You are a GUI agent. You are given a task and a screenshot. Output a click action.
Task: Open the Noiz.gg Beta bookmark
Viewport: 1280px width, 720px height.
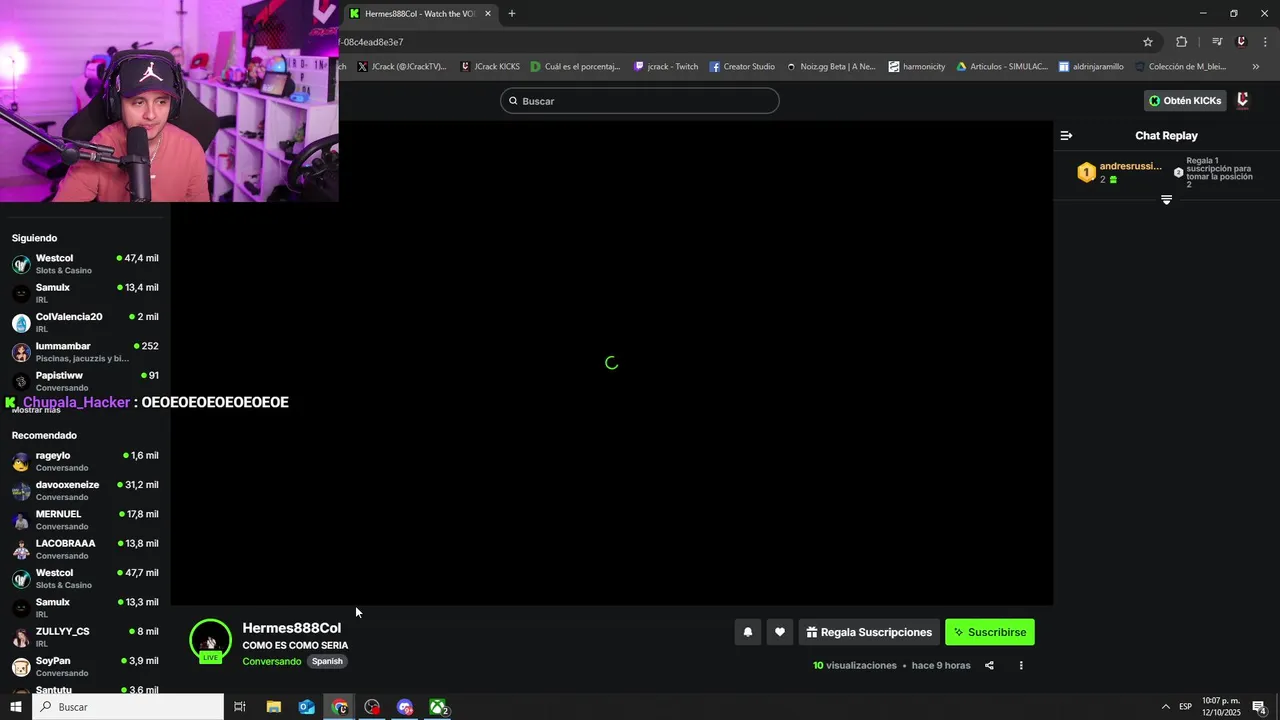tap(831, 67)
